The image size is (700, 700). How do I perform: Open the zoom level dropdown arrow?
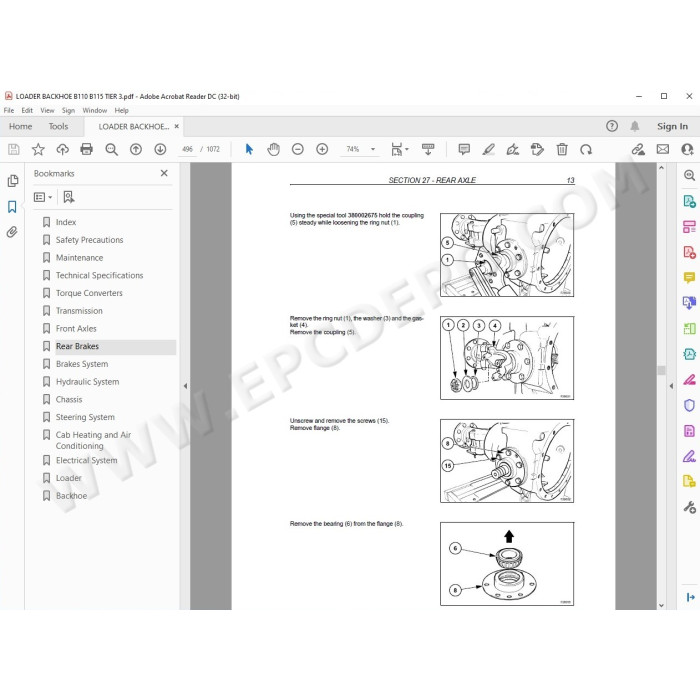point(373,149)
